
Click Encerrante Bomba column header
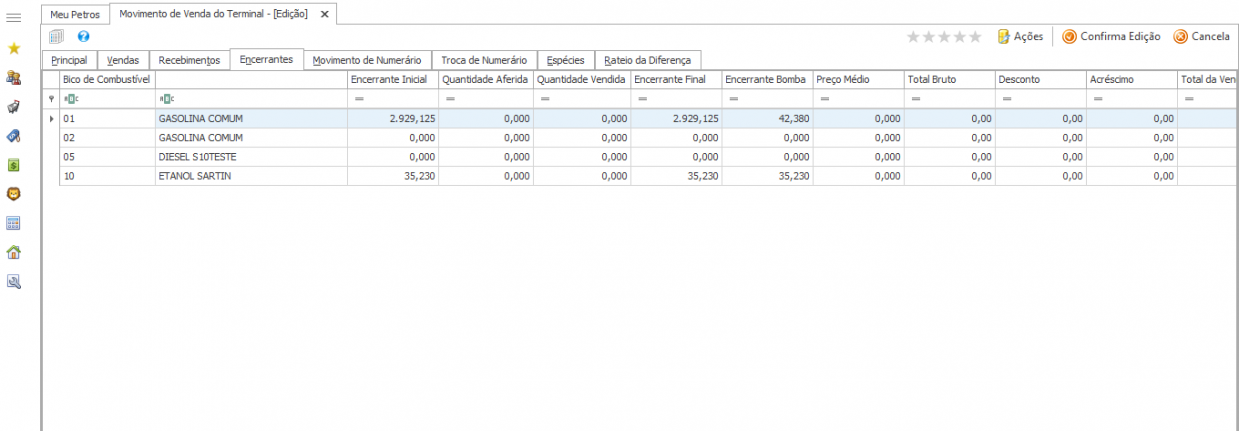pos(766,79)
